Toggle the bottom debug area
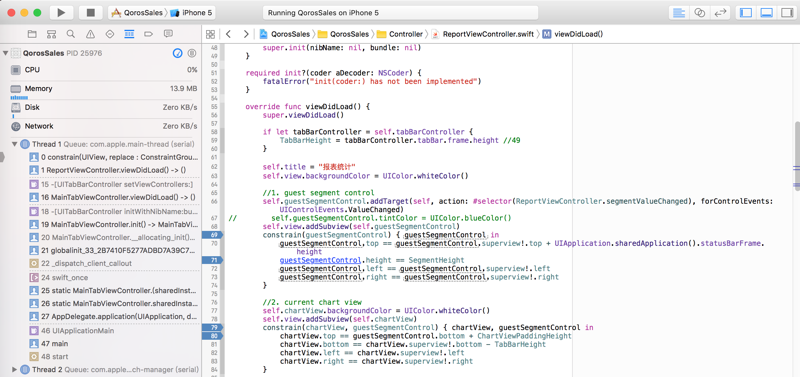 (x=766, y=13)
